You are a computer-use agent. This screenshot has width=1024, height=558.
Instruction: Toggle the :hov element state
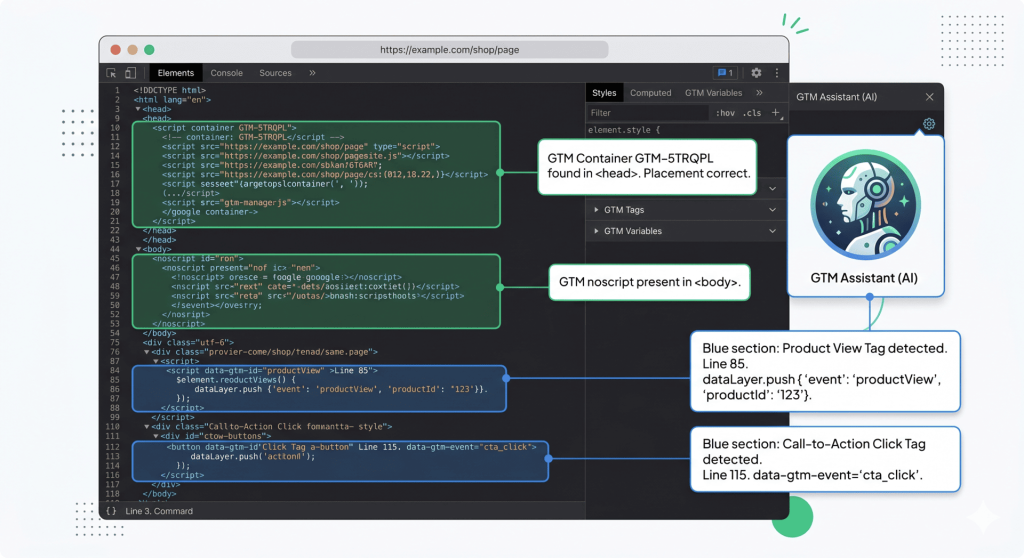pos(725,113)
